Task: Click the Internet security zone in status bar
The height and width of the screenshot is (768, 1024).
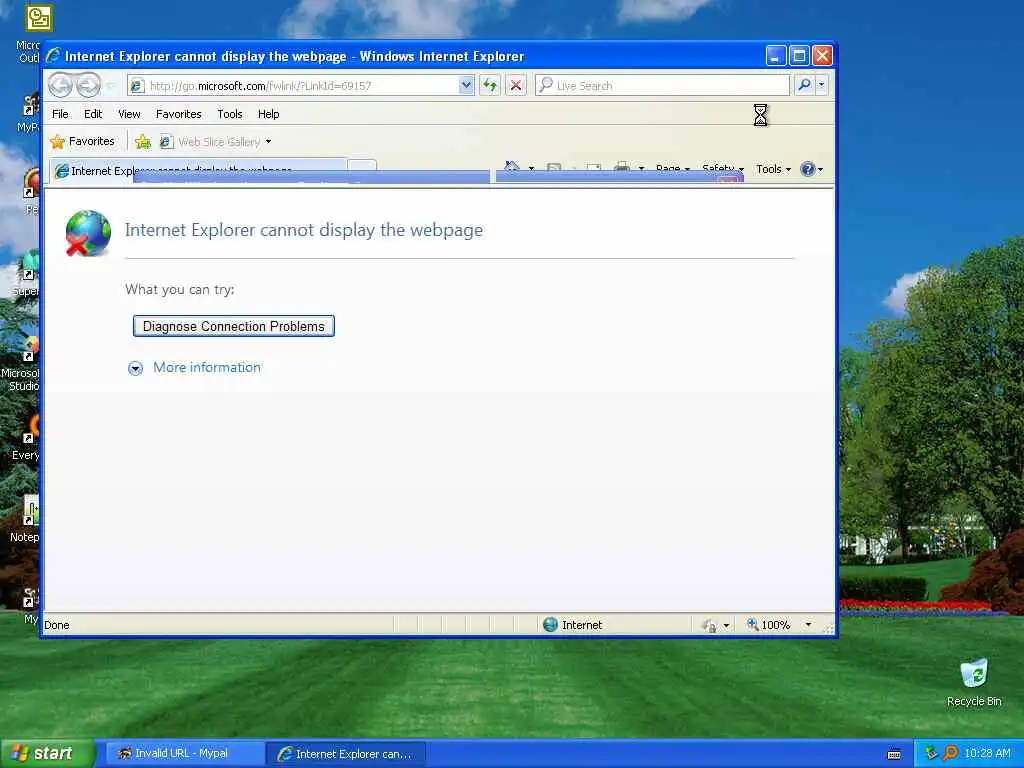Action: tap(573, 625)
